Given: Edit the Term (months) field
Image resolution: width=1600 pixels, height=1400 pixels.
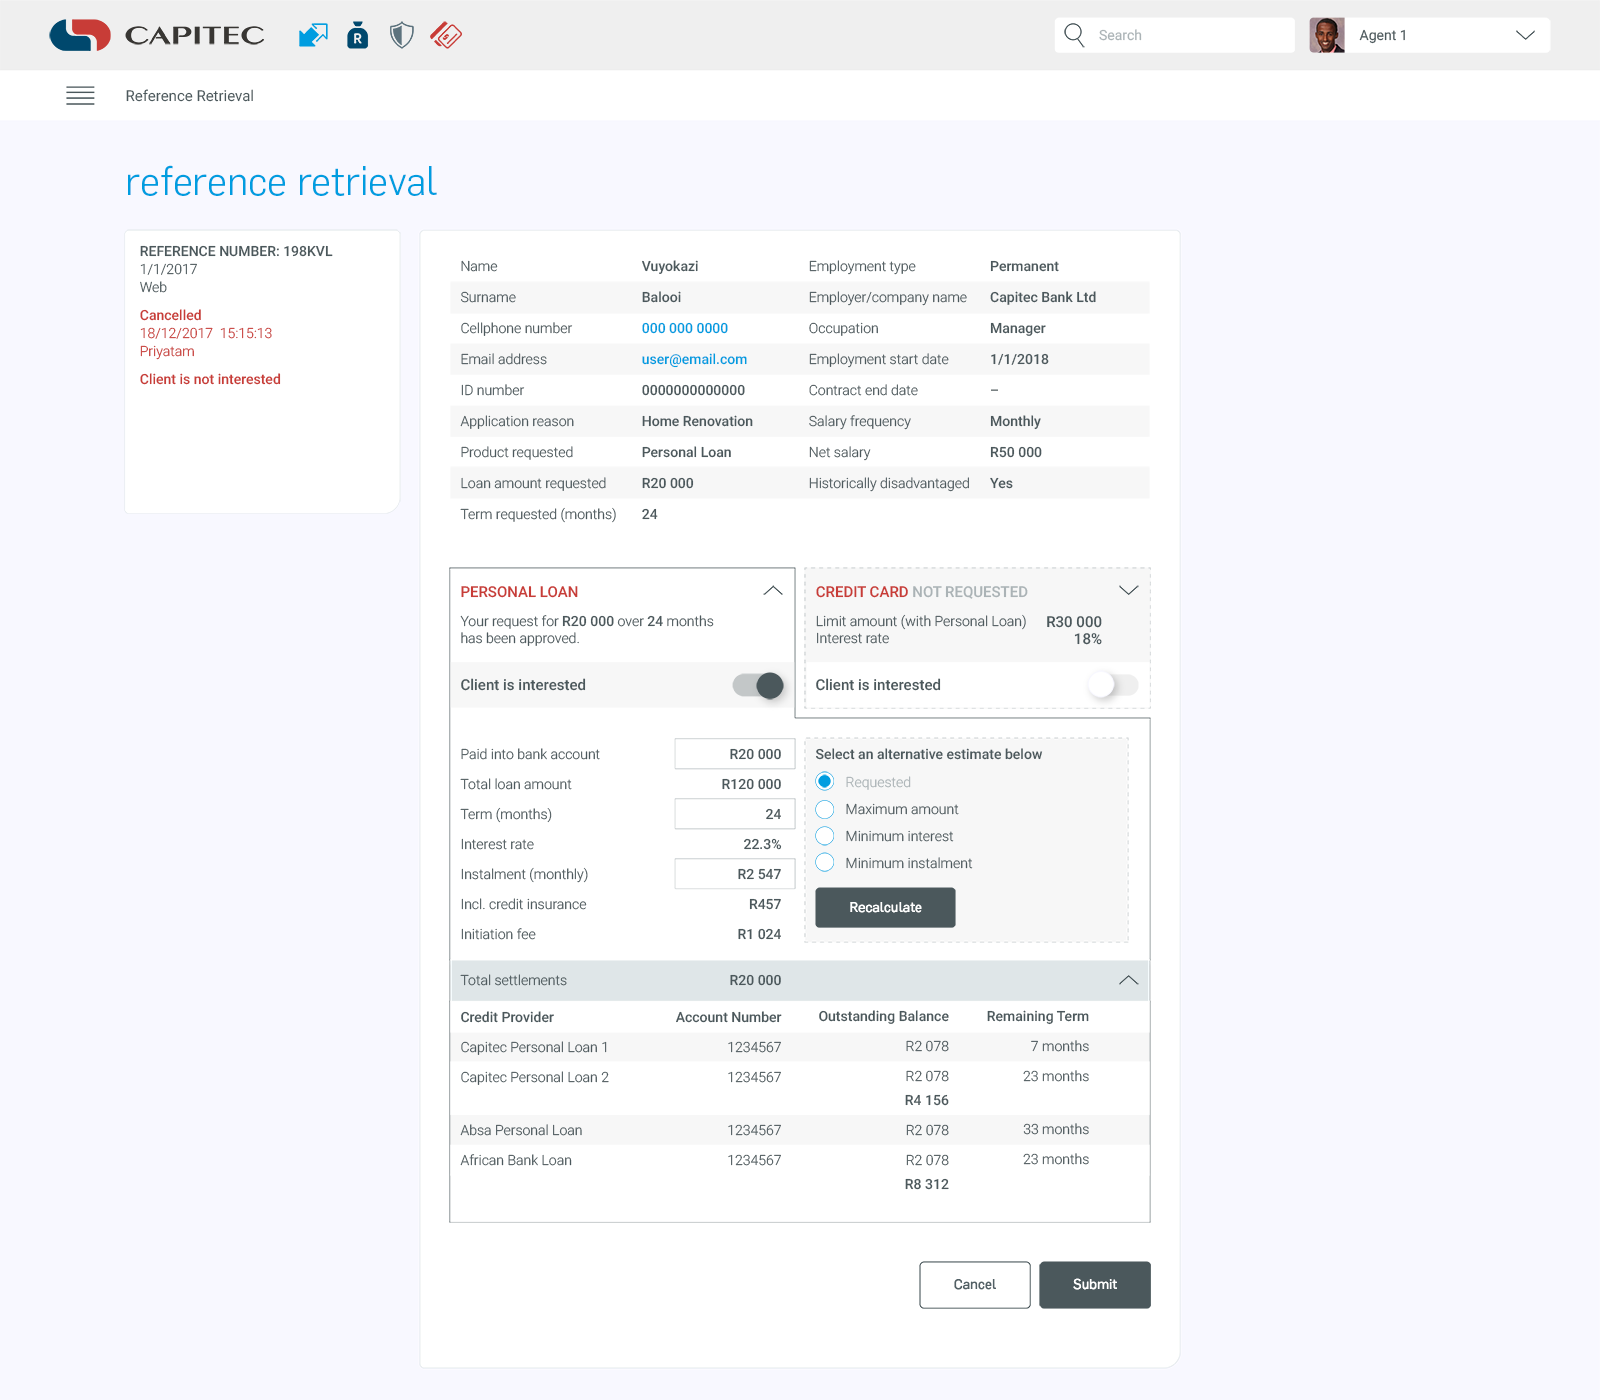Looking at the screenshot, I should point(735,814).
